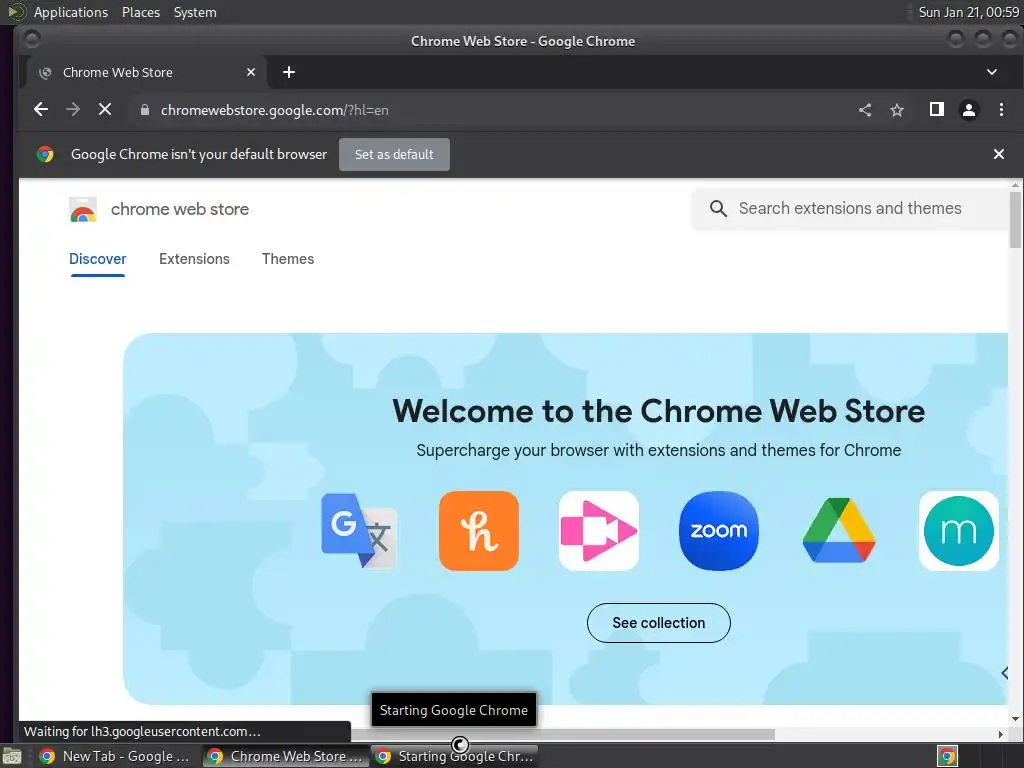
Task: Select the Discover tab
Action: pos(98,259)
